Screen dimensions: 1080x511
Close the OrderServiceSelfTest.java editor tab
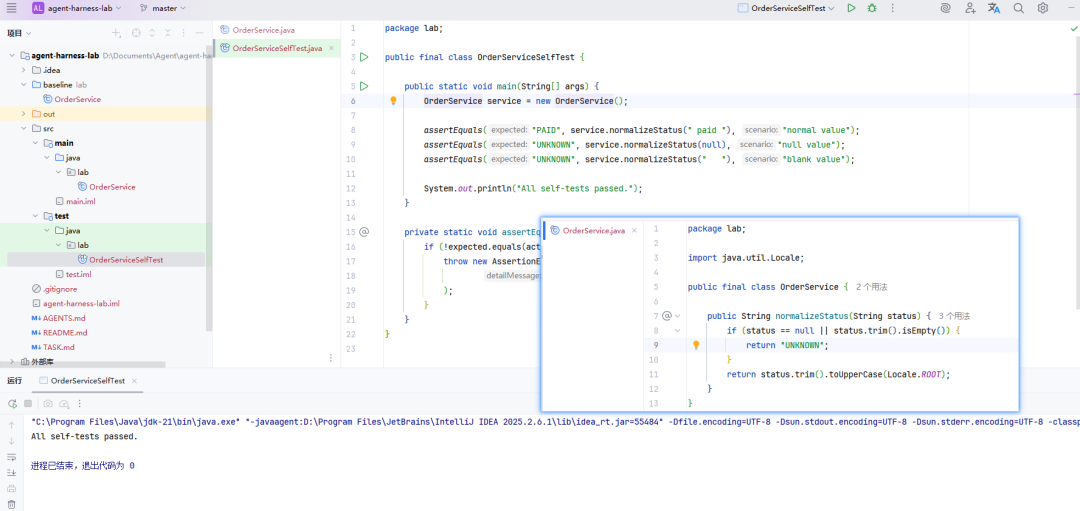(x=331, y=48)
